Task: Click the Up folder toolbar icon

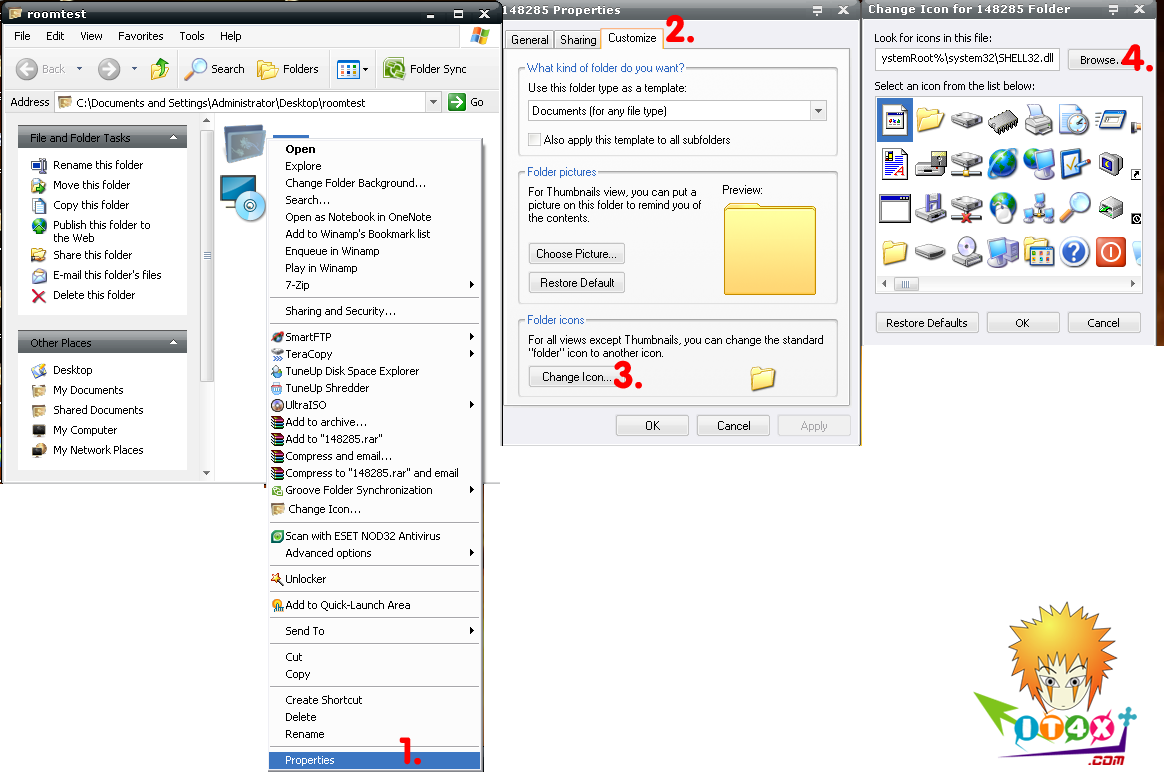Action: pos(160,69)
